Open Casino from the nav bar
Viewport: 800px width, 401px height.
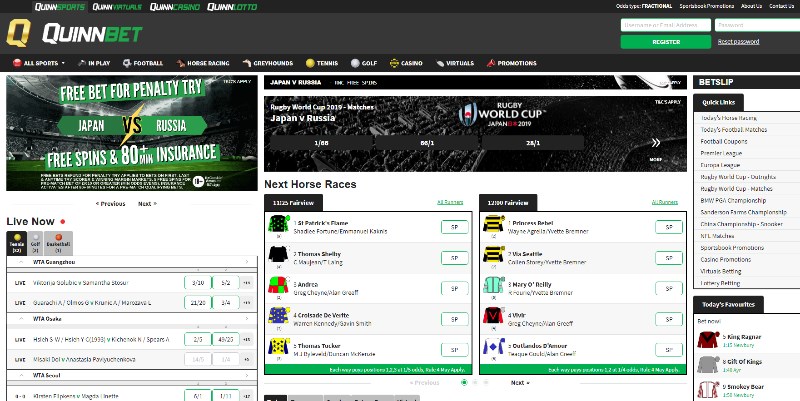[x=406, y=63]
